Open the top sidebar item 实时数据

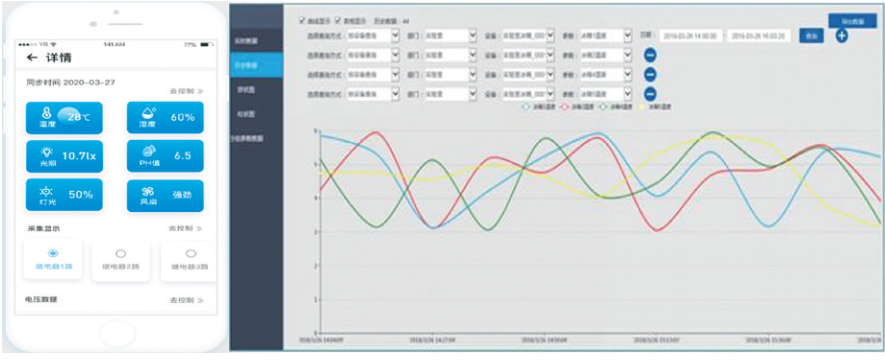(x=256, y=41)
